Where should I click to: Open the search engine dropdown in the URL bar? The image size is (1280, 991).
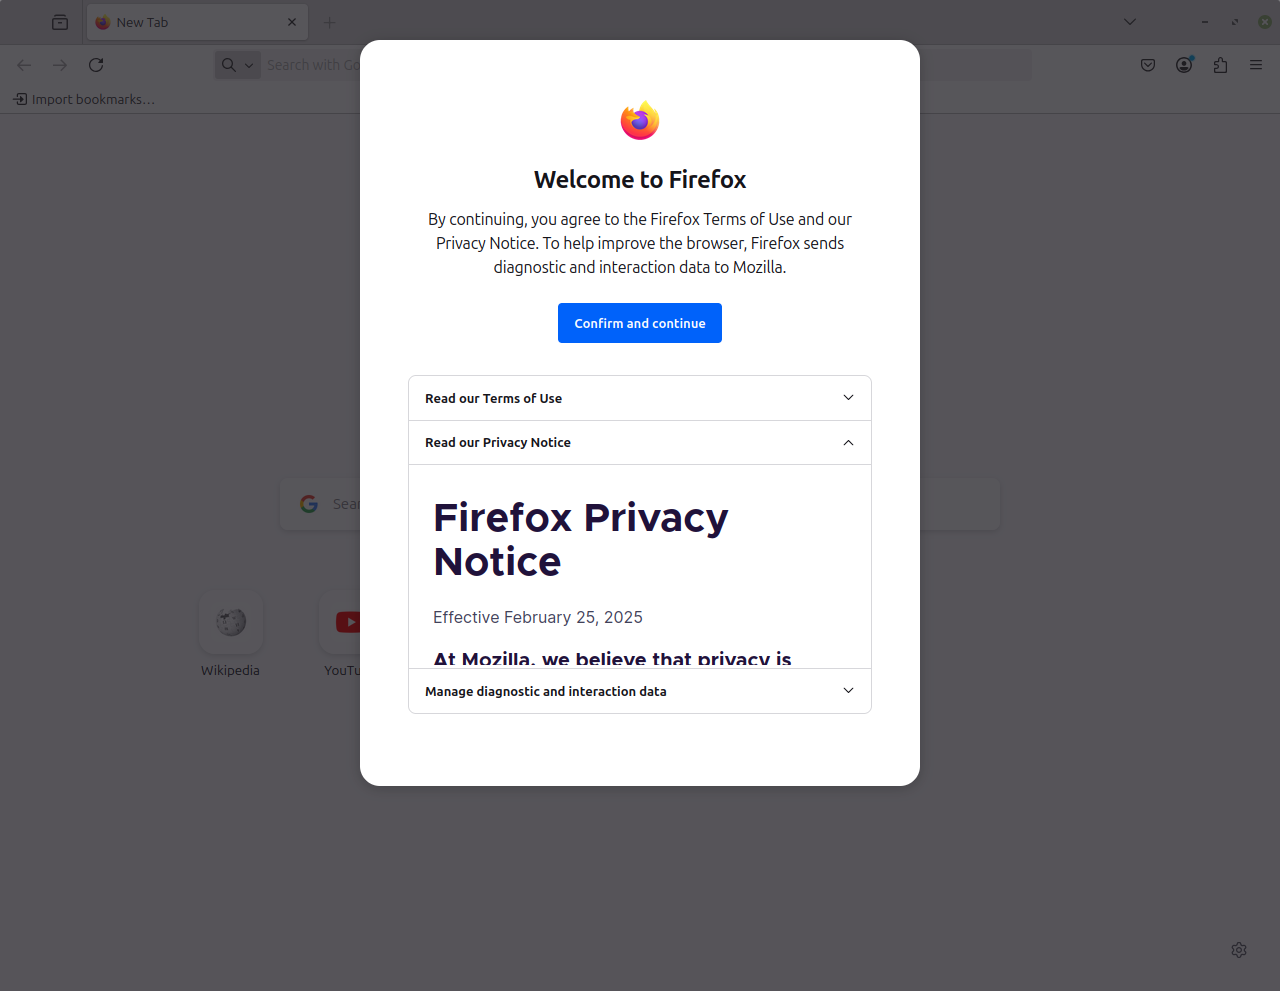pyautogui.click(x=238, y=65)
